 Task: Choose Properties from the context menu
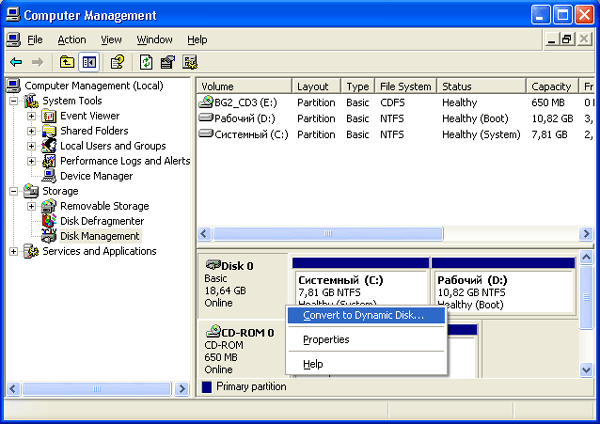(367, 339)
